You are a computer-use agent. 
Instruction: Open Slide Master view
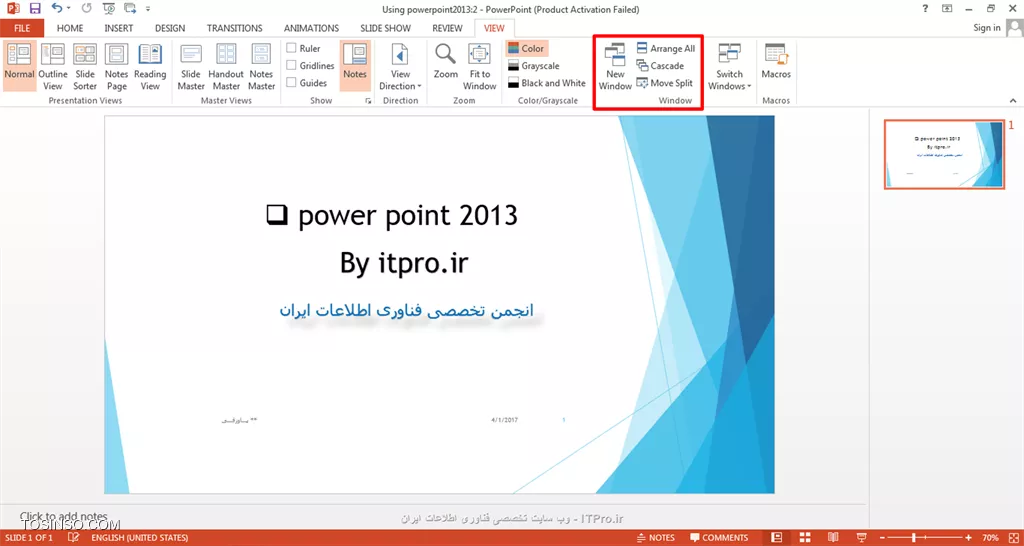(191, 66)
